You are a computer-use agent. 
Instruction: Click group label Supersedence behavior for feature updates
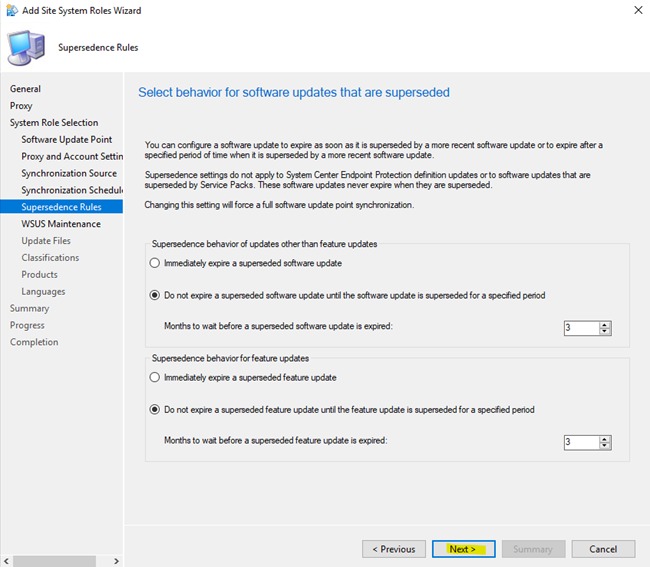click(x=230, y=359)
